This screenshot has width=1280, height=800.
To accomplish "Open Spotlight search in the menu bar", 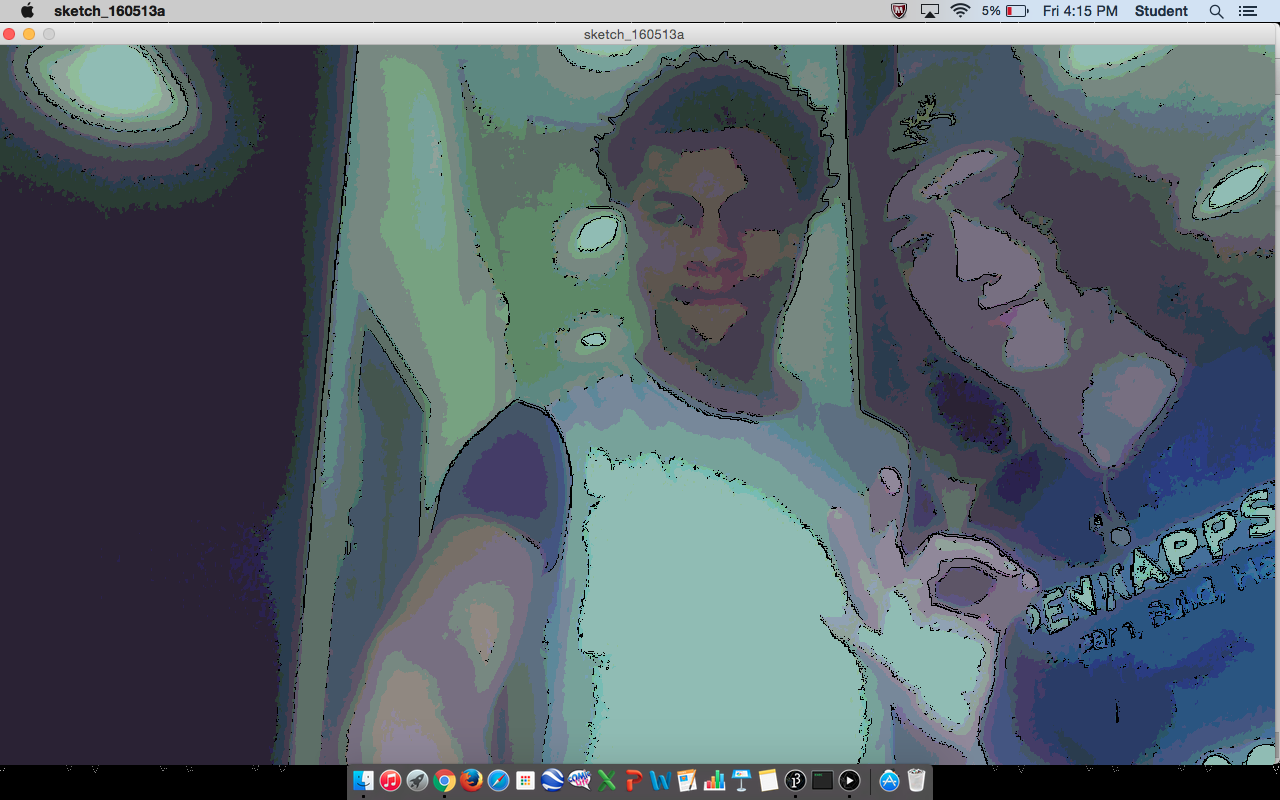I will click(x=1216, y=11).
